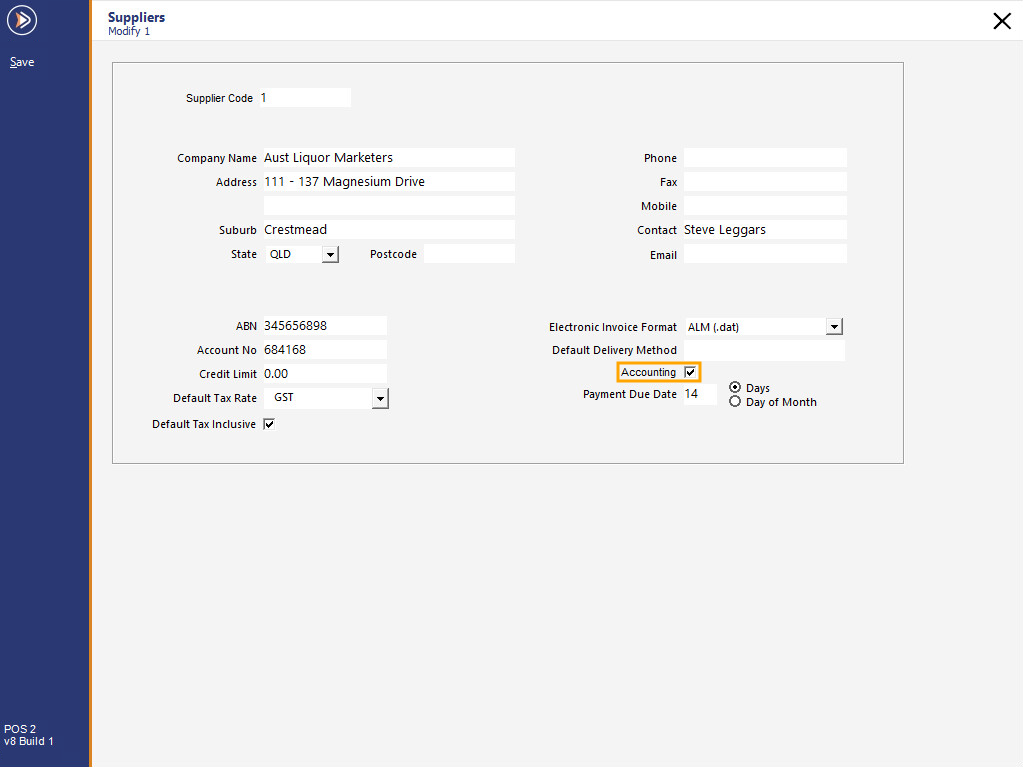Close the Suppliers window

(1002, 20)
